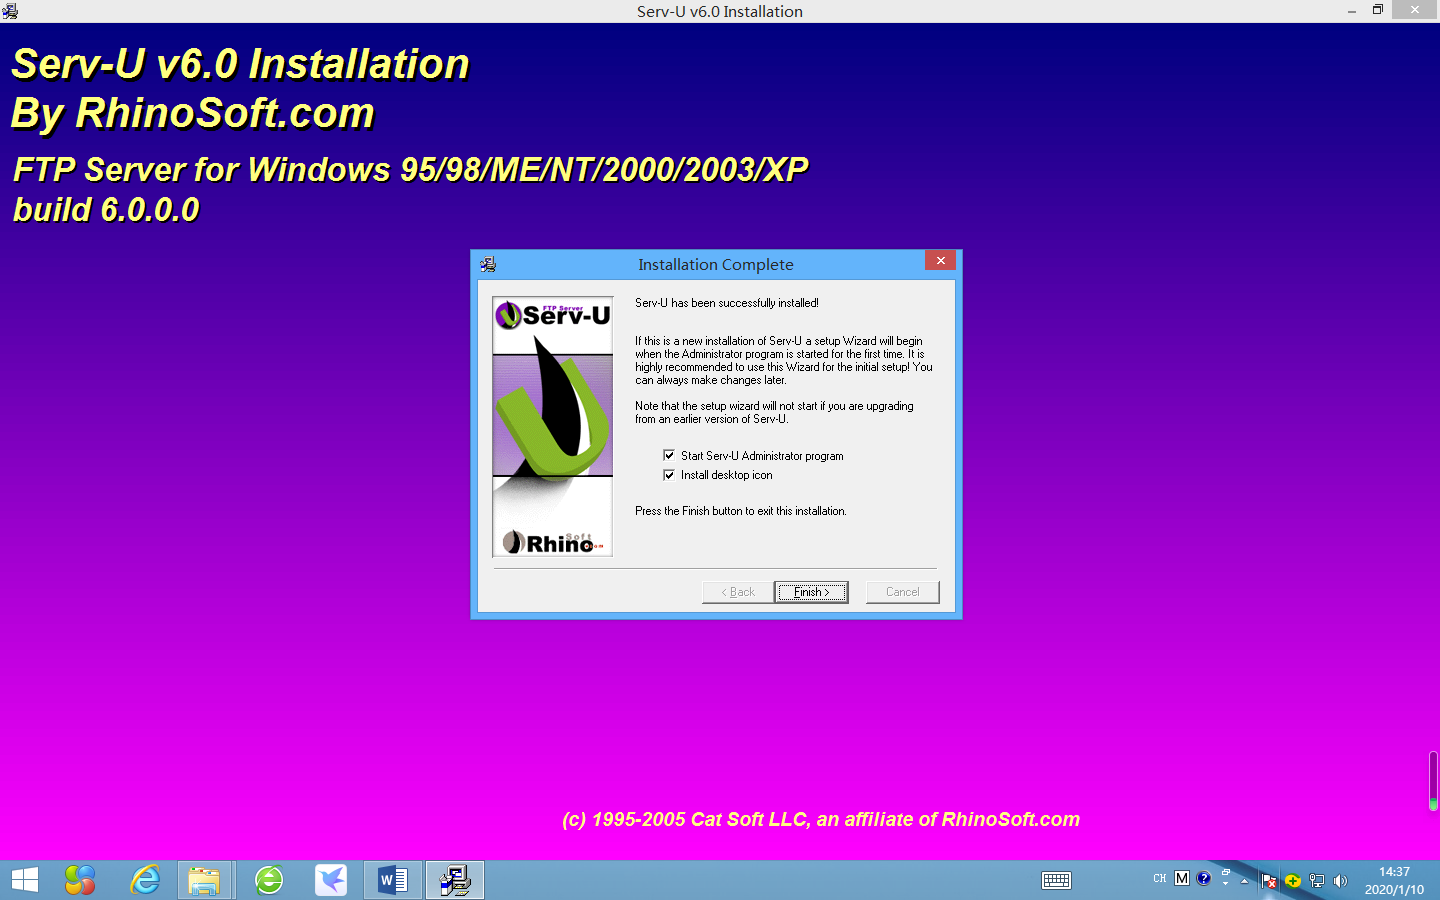The image size is (1440, 900).
Task: Open the clock showing 14:37
Action: pos(1394,880)
